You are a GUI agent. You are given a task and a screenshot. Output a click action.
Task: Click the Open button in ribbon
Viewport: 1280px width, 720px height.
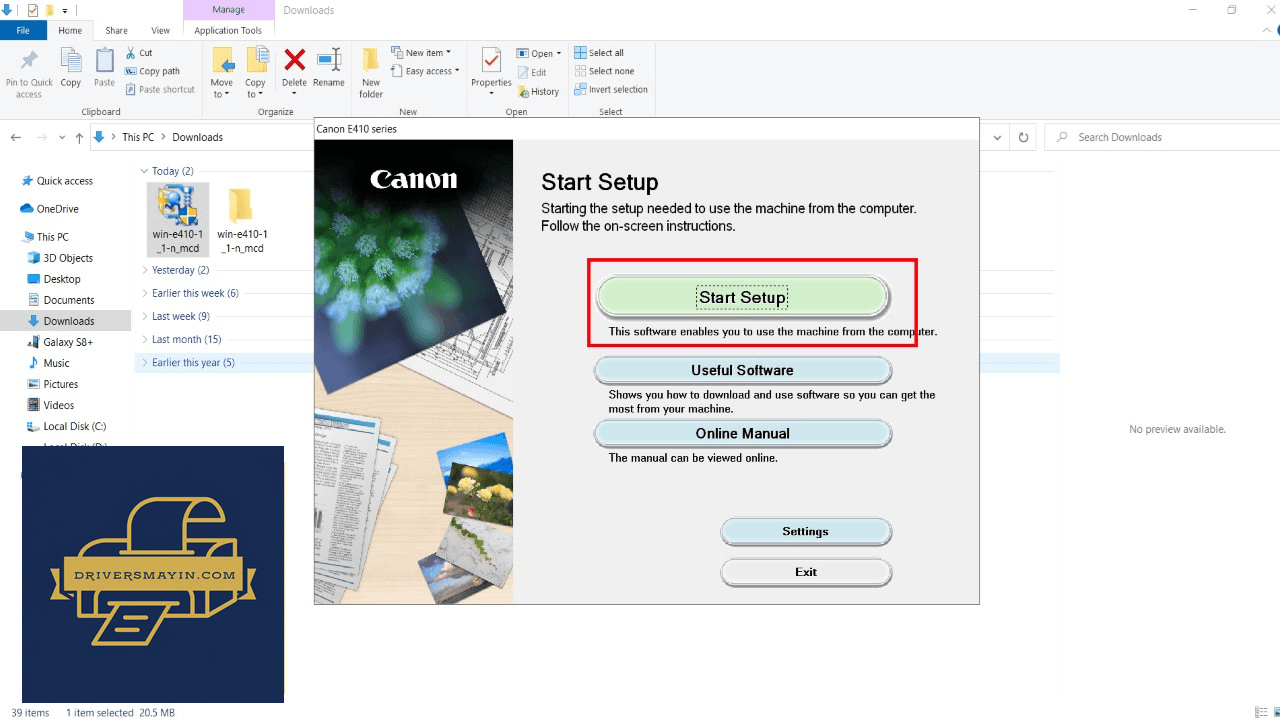click(x=540, y=53)
